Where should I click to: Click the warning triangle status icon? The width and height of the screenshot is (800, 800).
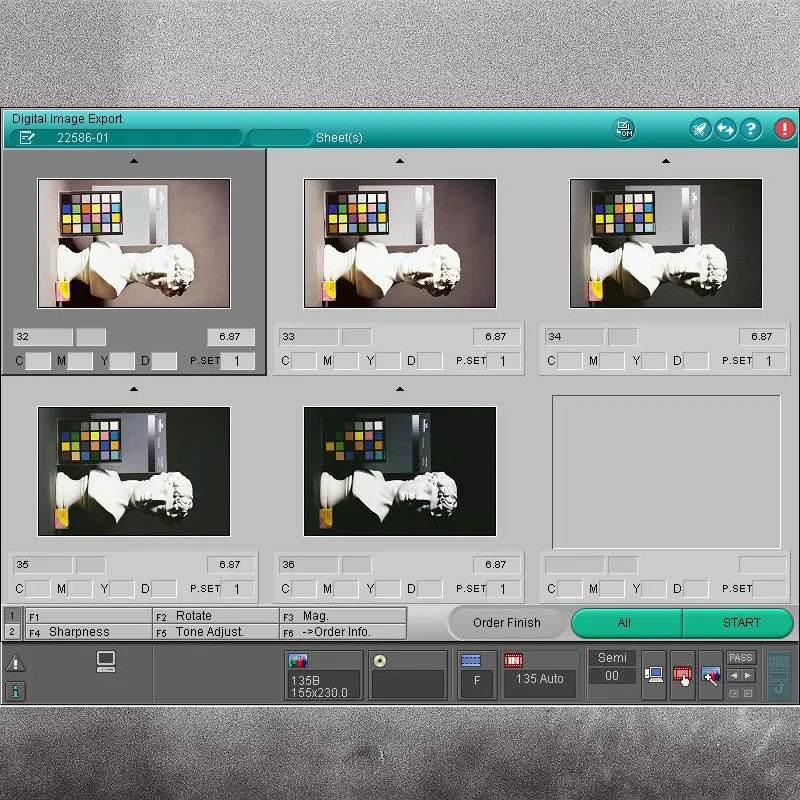[x=15, y=662]
